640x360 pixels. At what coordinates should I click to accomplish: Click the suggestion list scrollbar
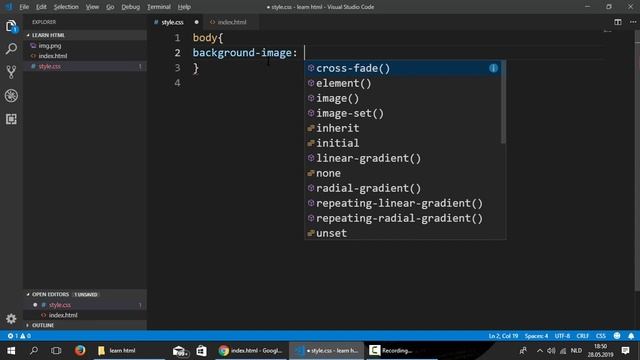(503, 102)
